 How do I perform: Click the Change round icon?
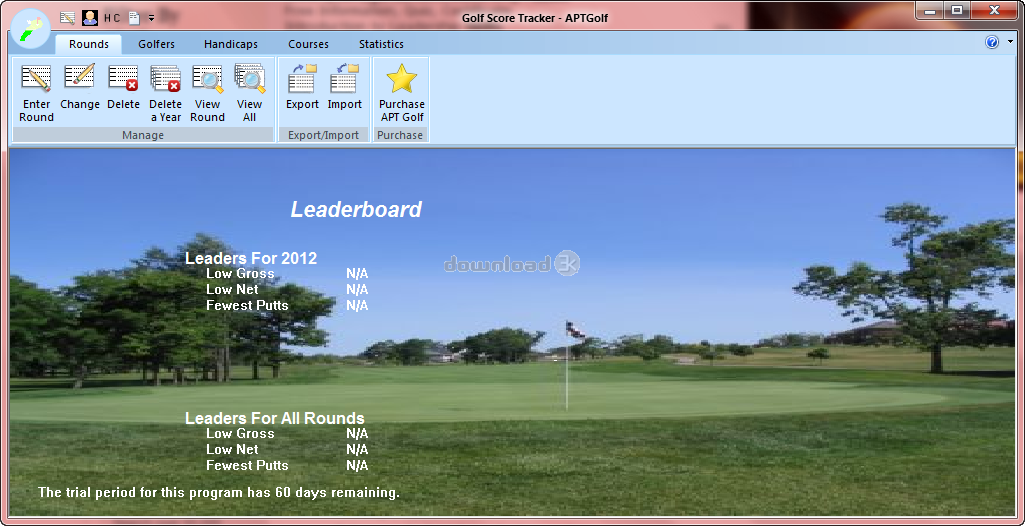click(x=79, y=78)
